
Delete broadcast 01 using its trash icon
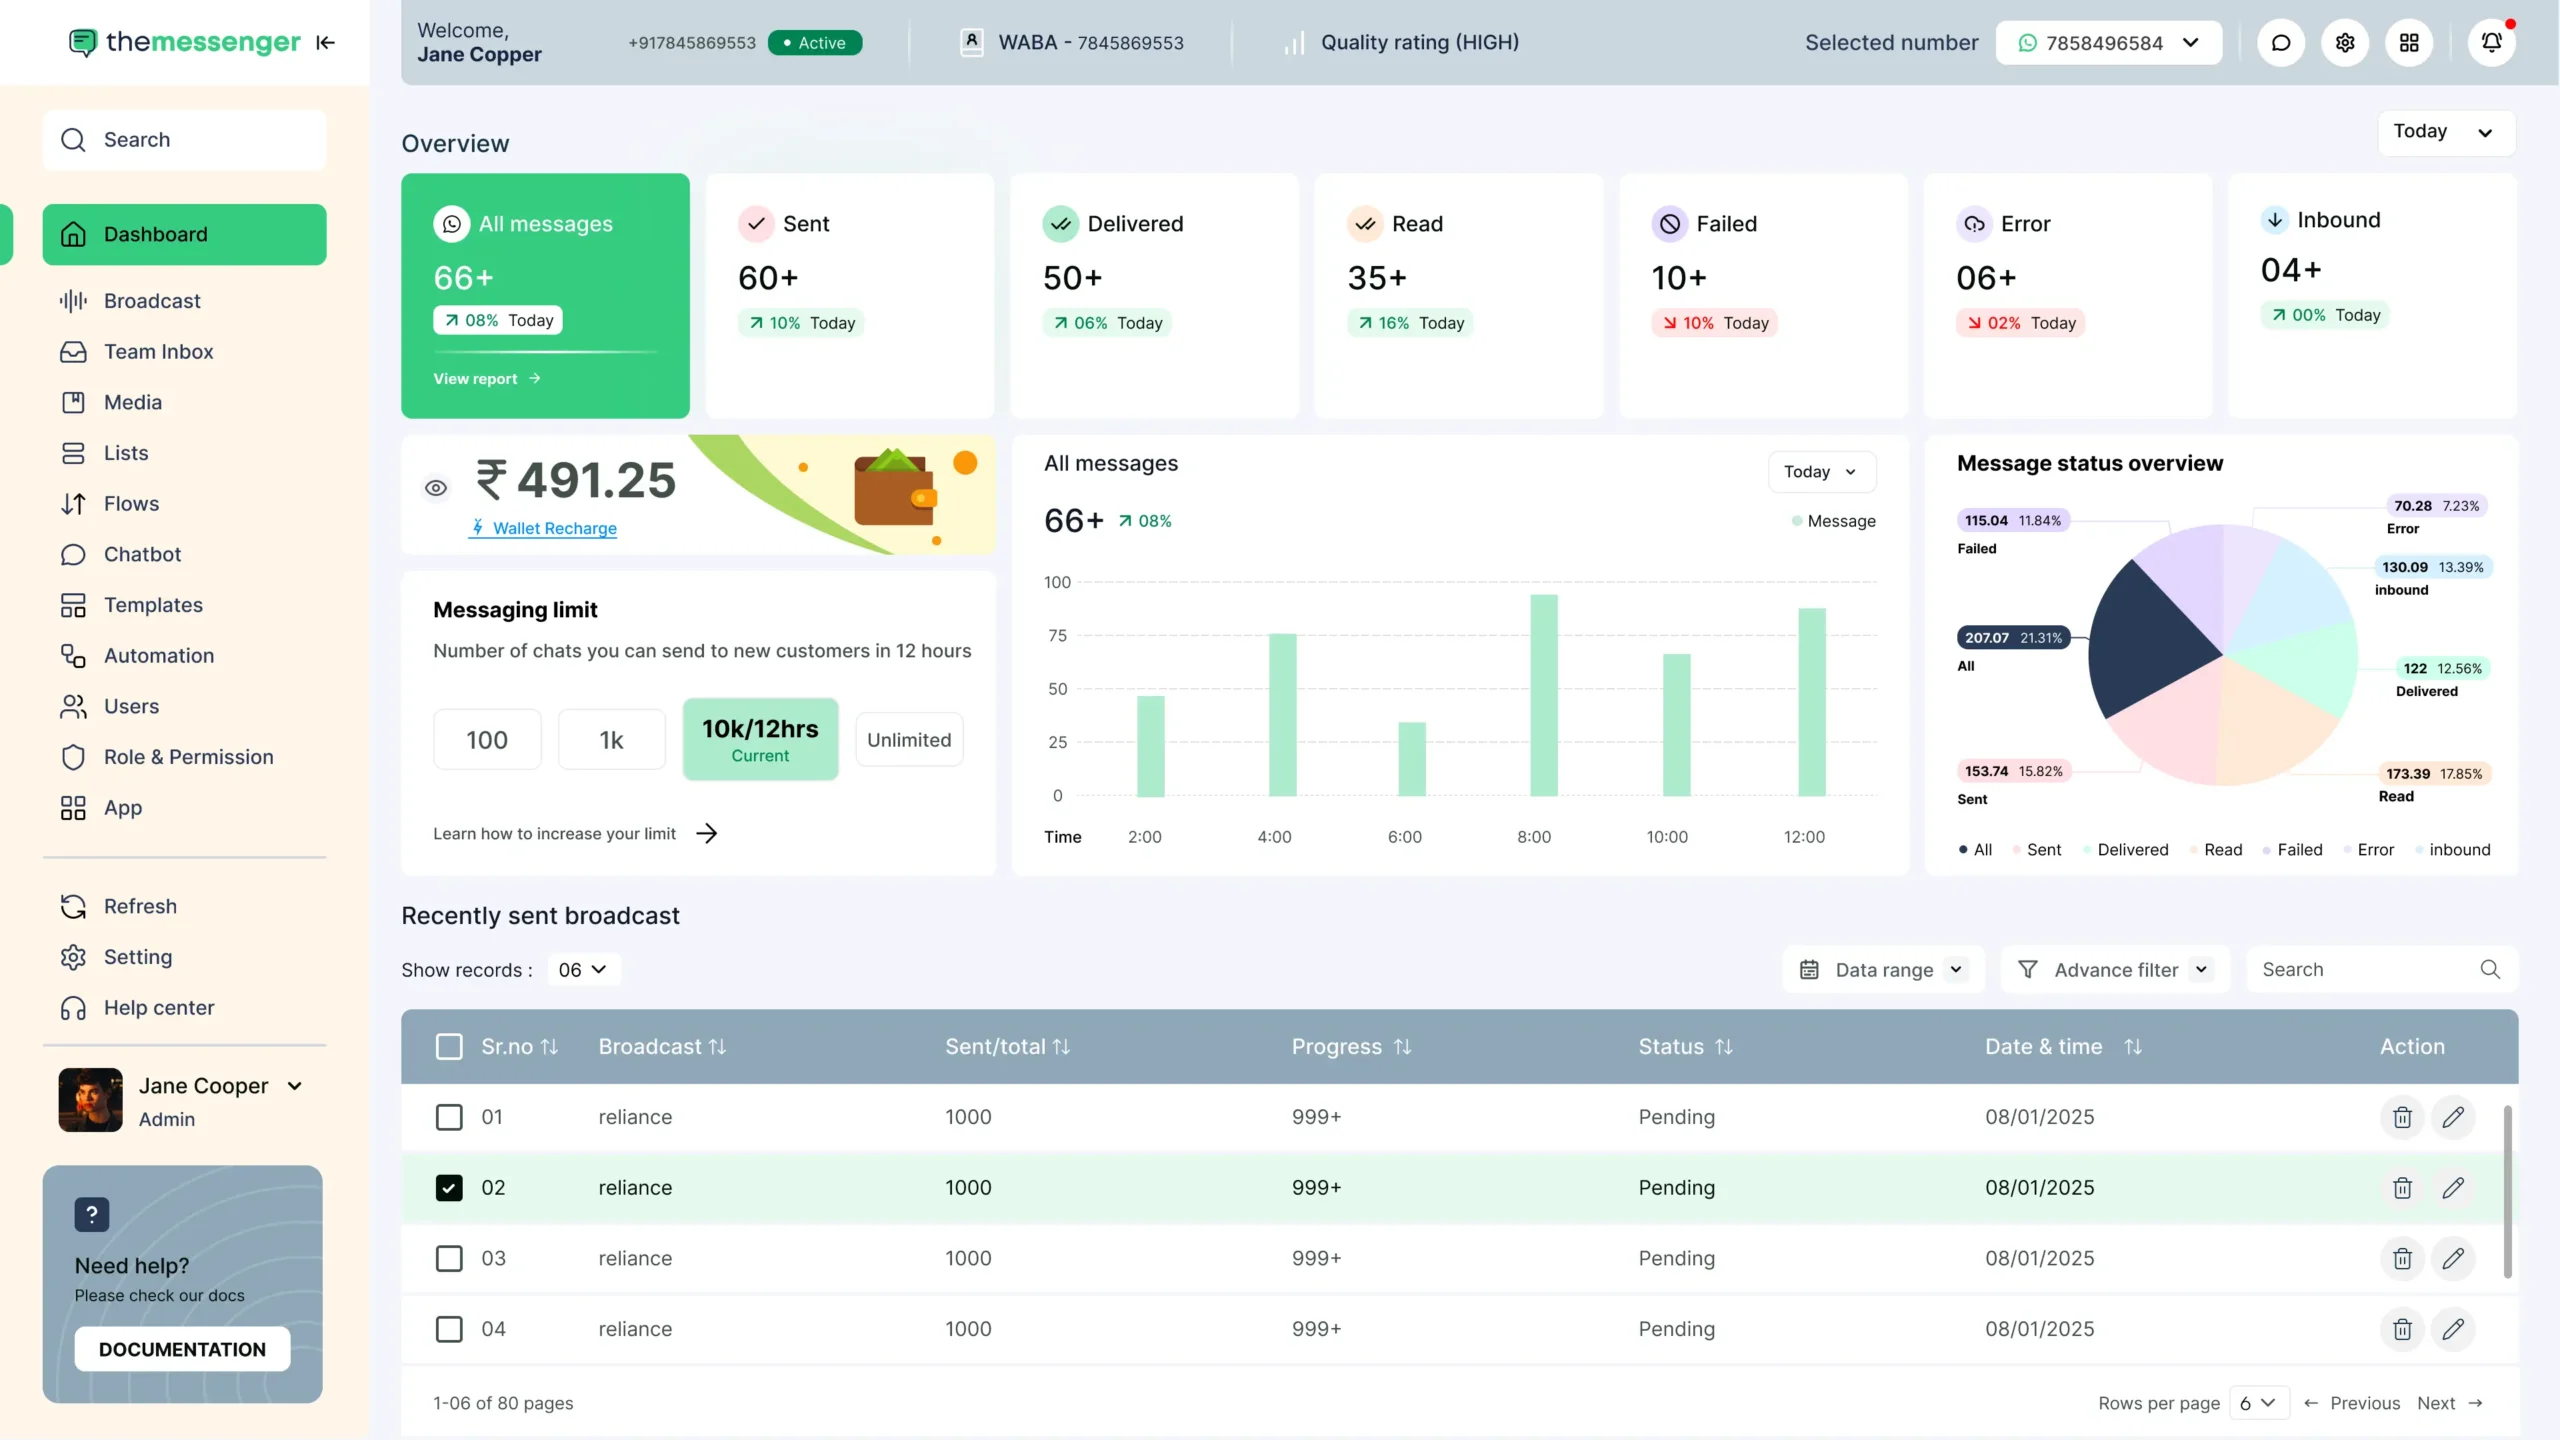tap(2403, 1117)
